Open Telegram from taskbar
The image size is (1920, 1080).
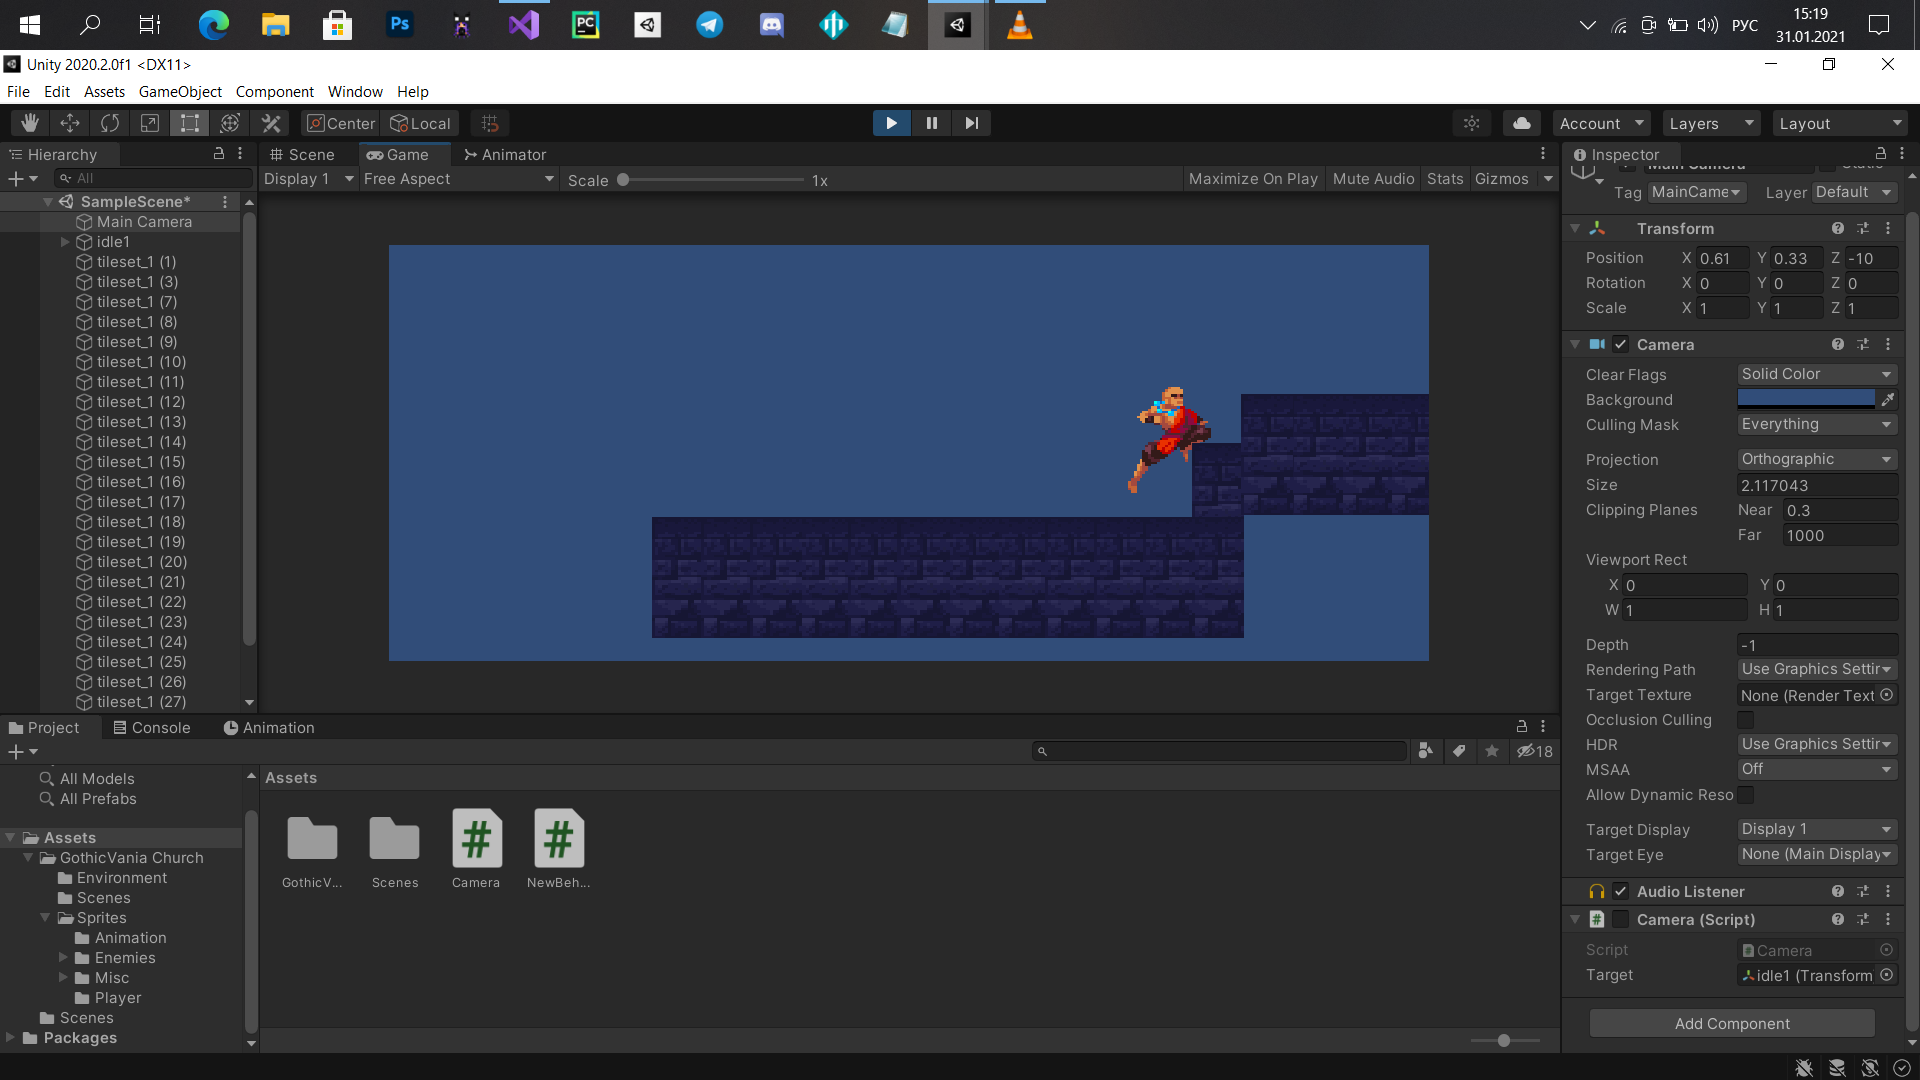(x=710, y=24)
